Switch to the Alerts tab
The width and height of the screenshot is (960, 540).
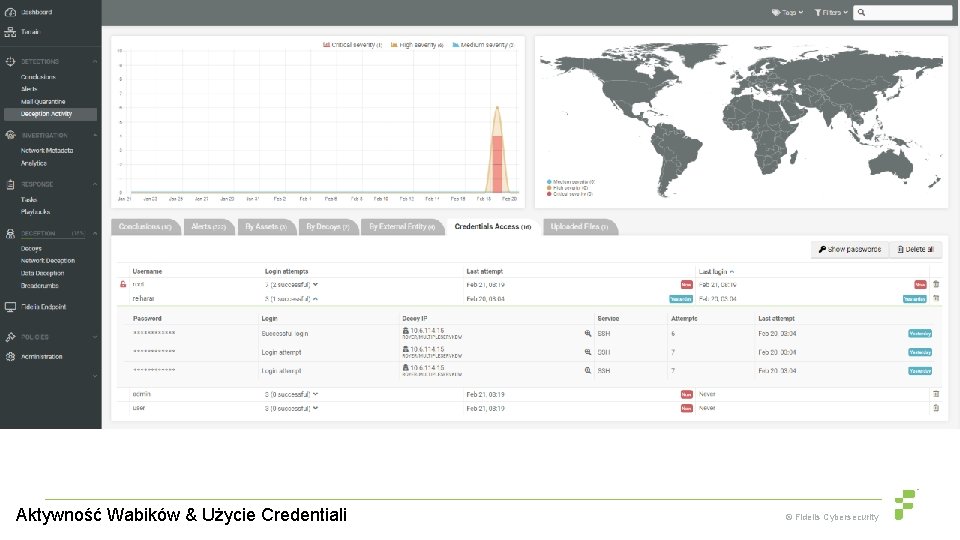tap(208, 227)
